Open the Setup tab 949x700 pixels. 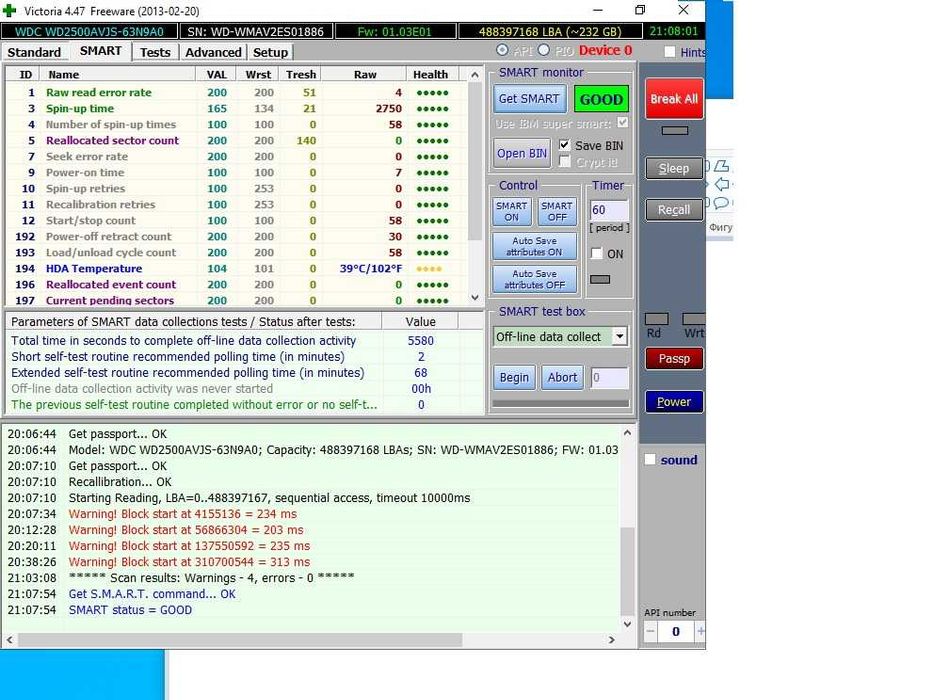[x=270, y=52]
